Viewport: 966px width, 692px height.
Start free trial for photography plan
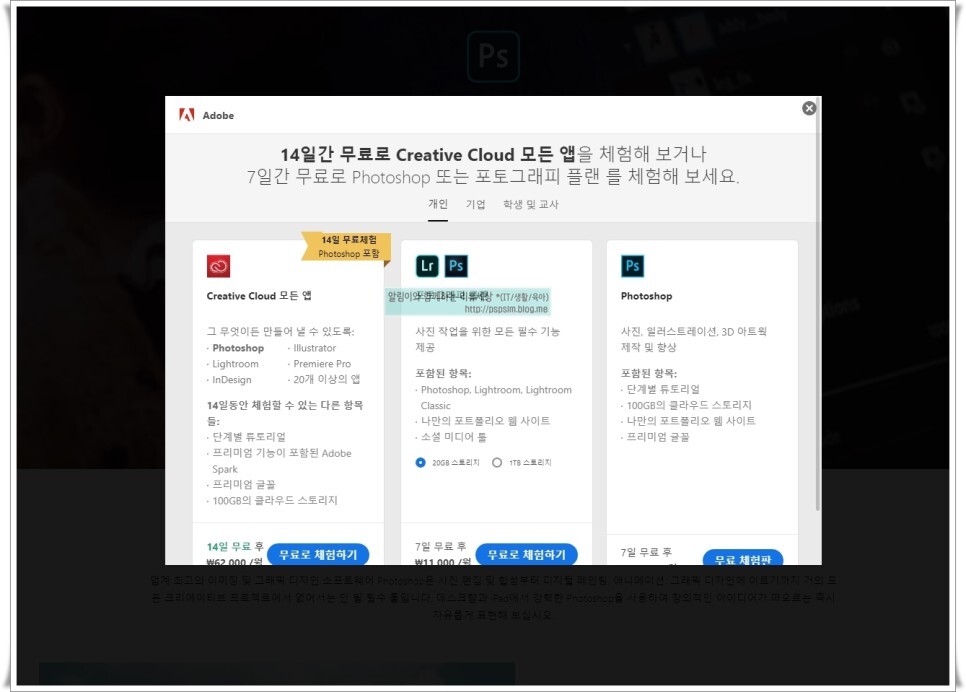(x=526, y=554)
